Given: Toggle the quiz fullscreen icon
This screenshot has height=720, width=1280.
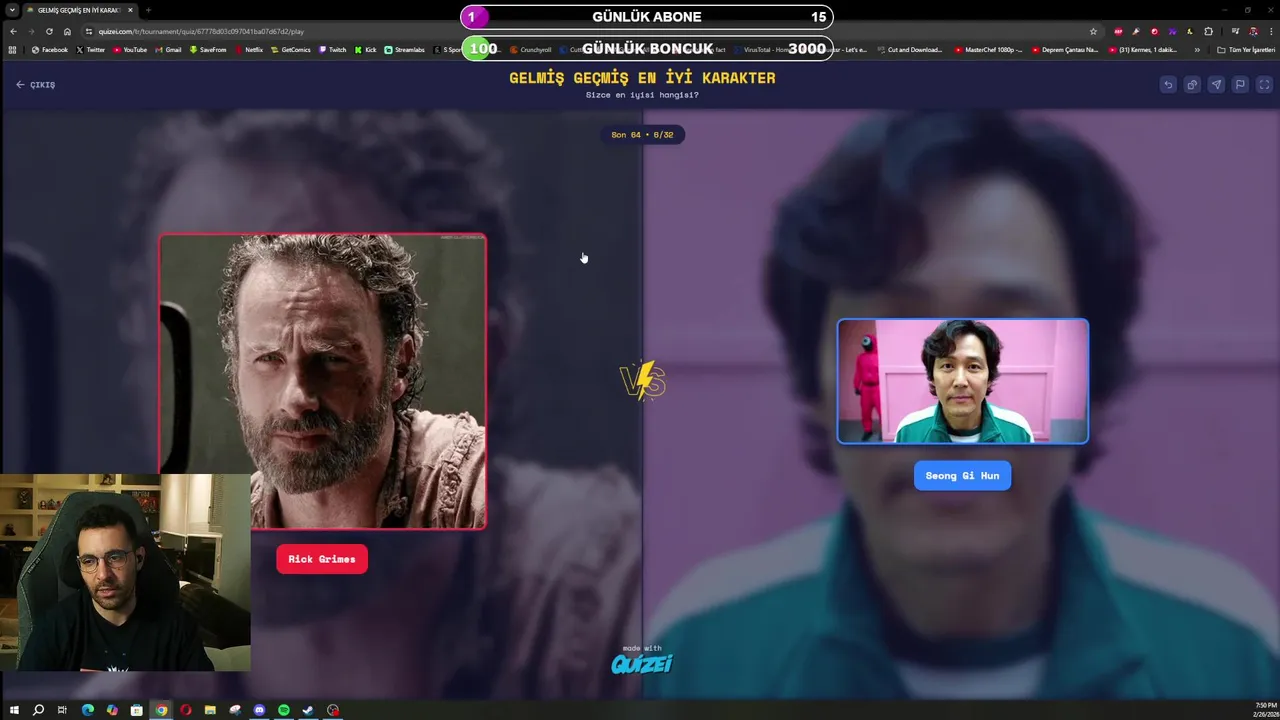Looking at the screenshot, I should (1264, 85).
